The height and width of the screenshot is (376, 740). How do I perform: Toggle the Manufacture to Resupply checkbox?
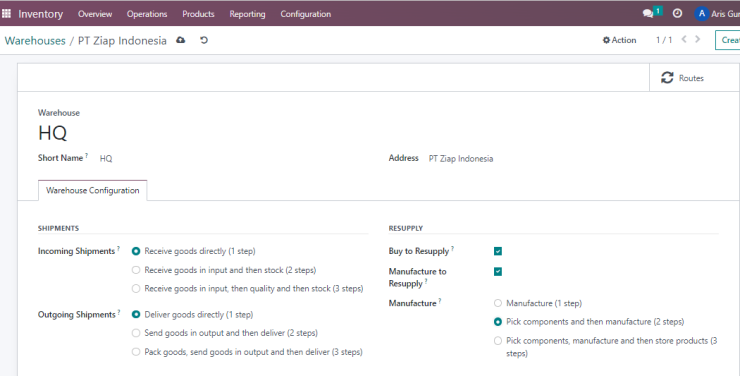tap(498, 272)
